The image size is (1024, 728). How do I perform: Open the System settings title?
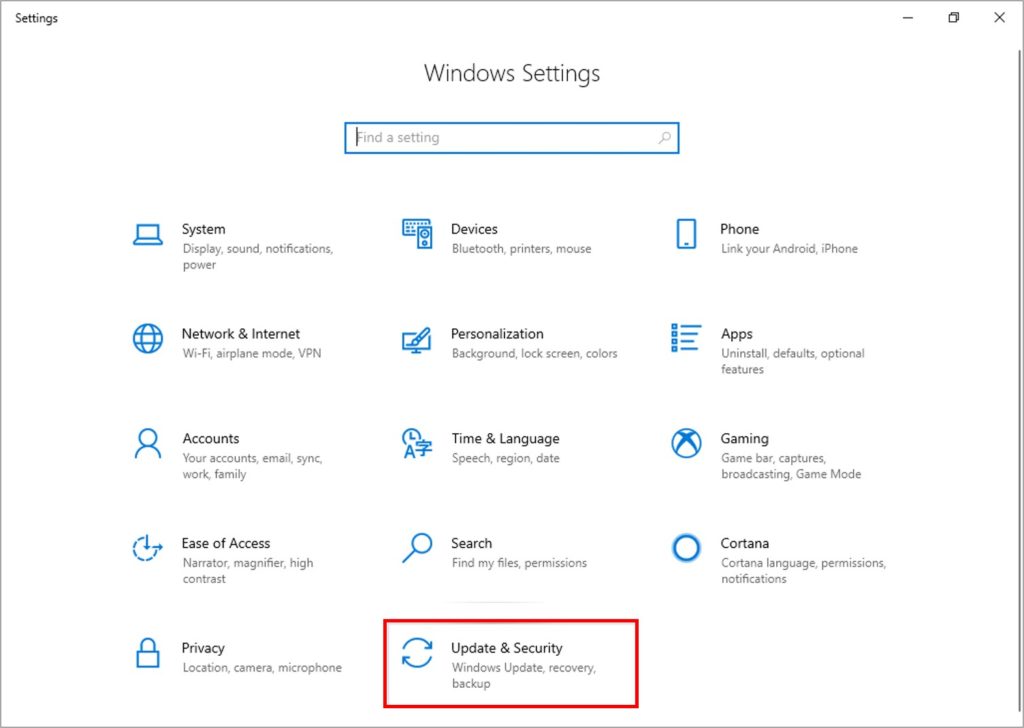pyautogui.click(x=204, y=229)
